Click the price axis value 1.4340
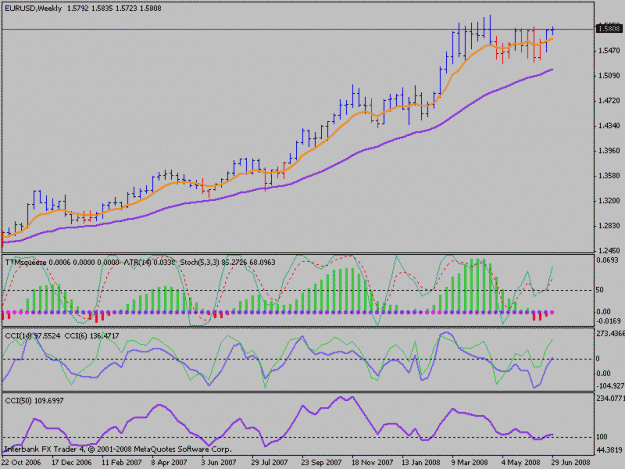Viewport: 625px width, 469px height. [609, 126]
